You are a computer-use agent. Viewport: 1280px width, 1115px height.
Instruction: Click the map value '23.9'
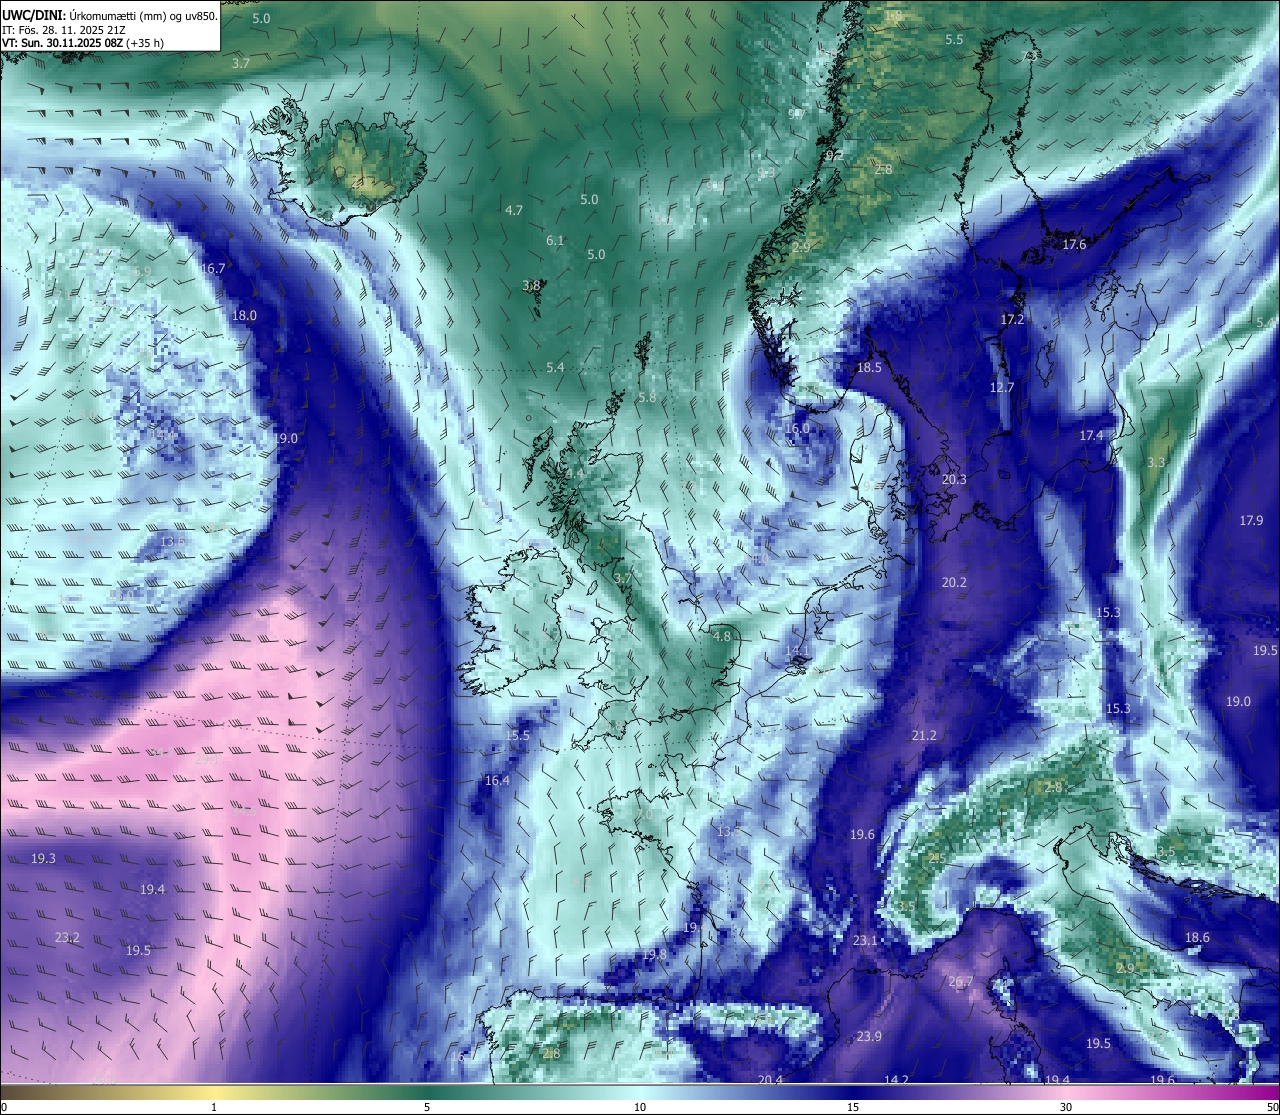click(869, 1036)
